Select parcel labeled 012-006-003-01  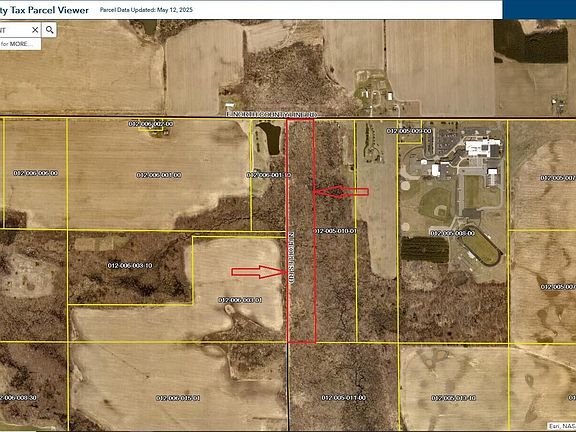[x=240, y=300]
